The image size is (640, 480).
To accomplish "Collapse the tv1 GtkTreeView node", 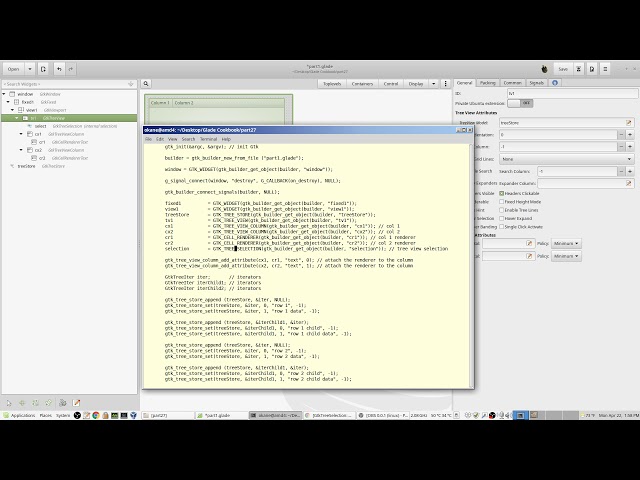I will 17,118.
